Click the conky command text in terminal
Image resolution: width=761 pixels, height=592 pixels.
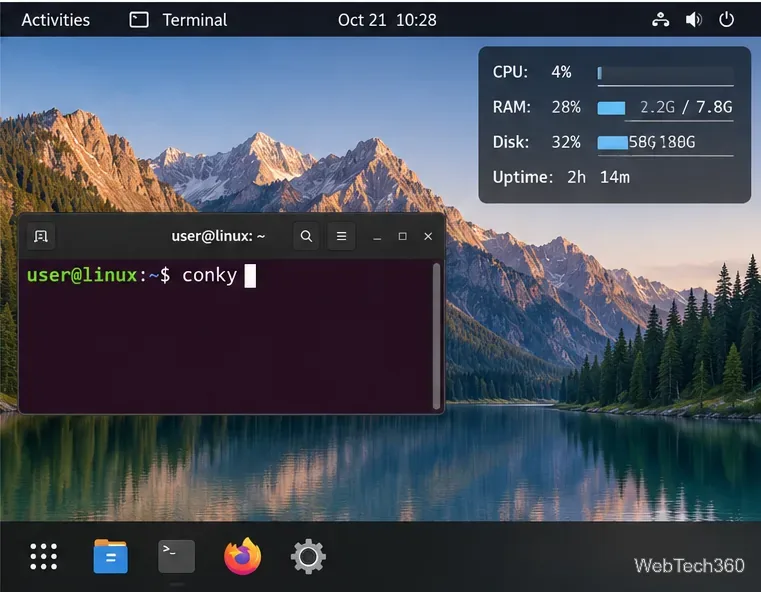point(209,276)
